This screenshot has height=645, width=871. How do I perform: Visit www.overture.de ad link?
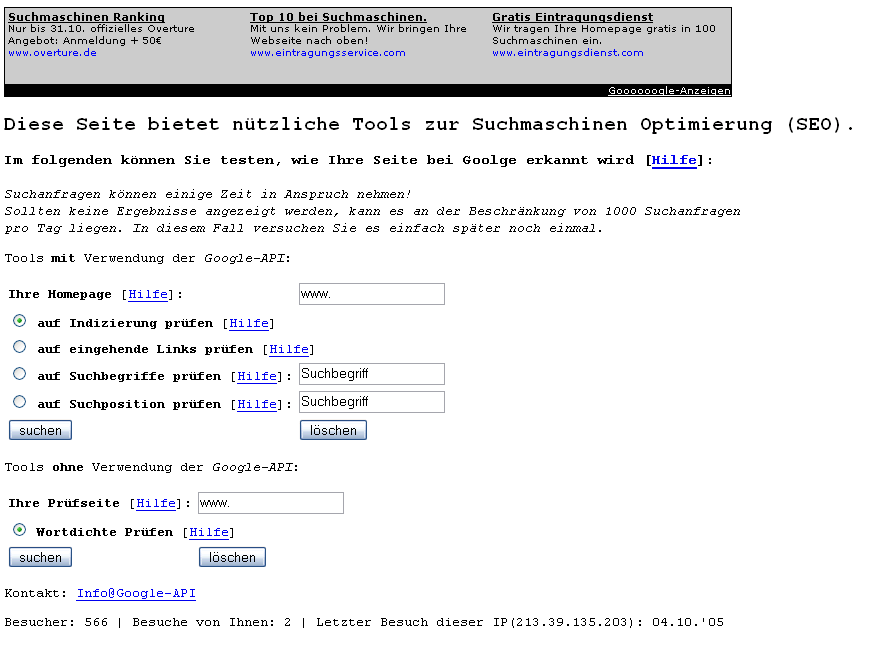tap(52, 53)
